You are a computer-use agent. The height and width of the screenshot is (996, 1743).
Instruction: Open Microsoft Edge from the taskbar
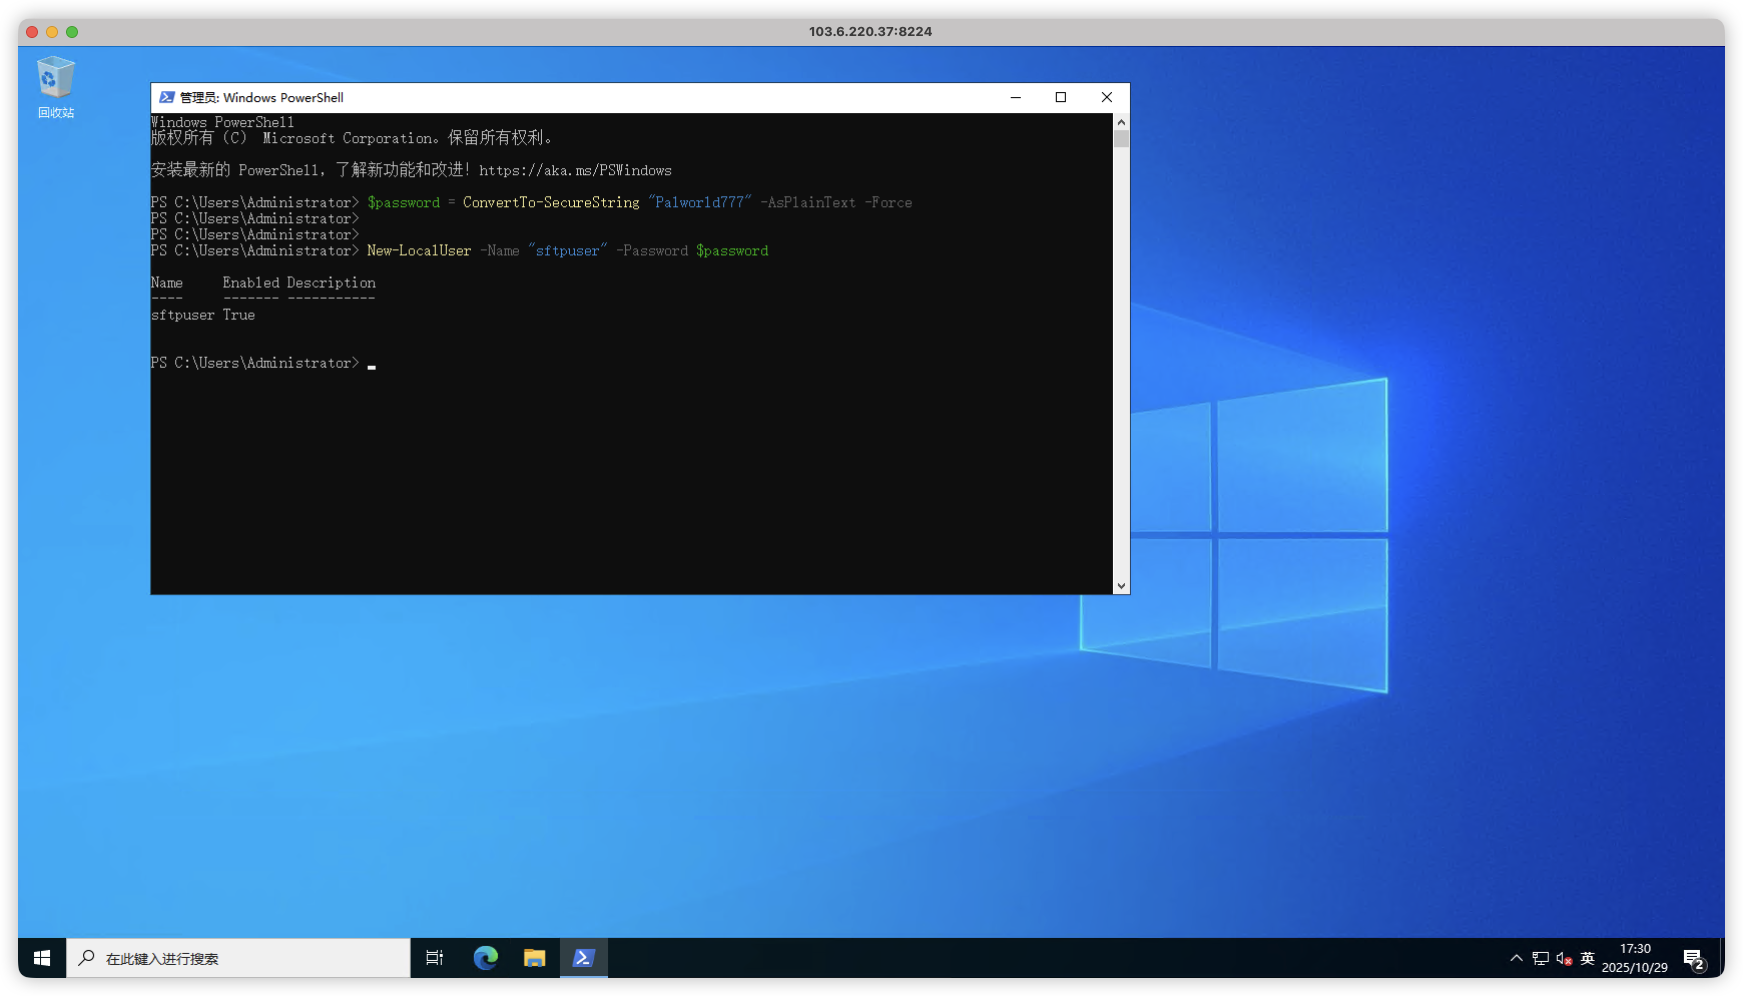pyautogui.click(x=486, y=958)
